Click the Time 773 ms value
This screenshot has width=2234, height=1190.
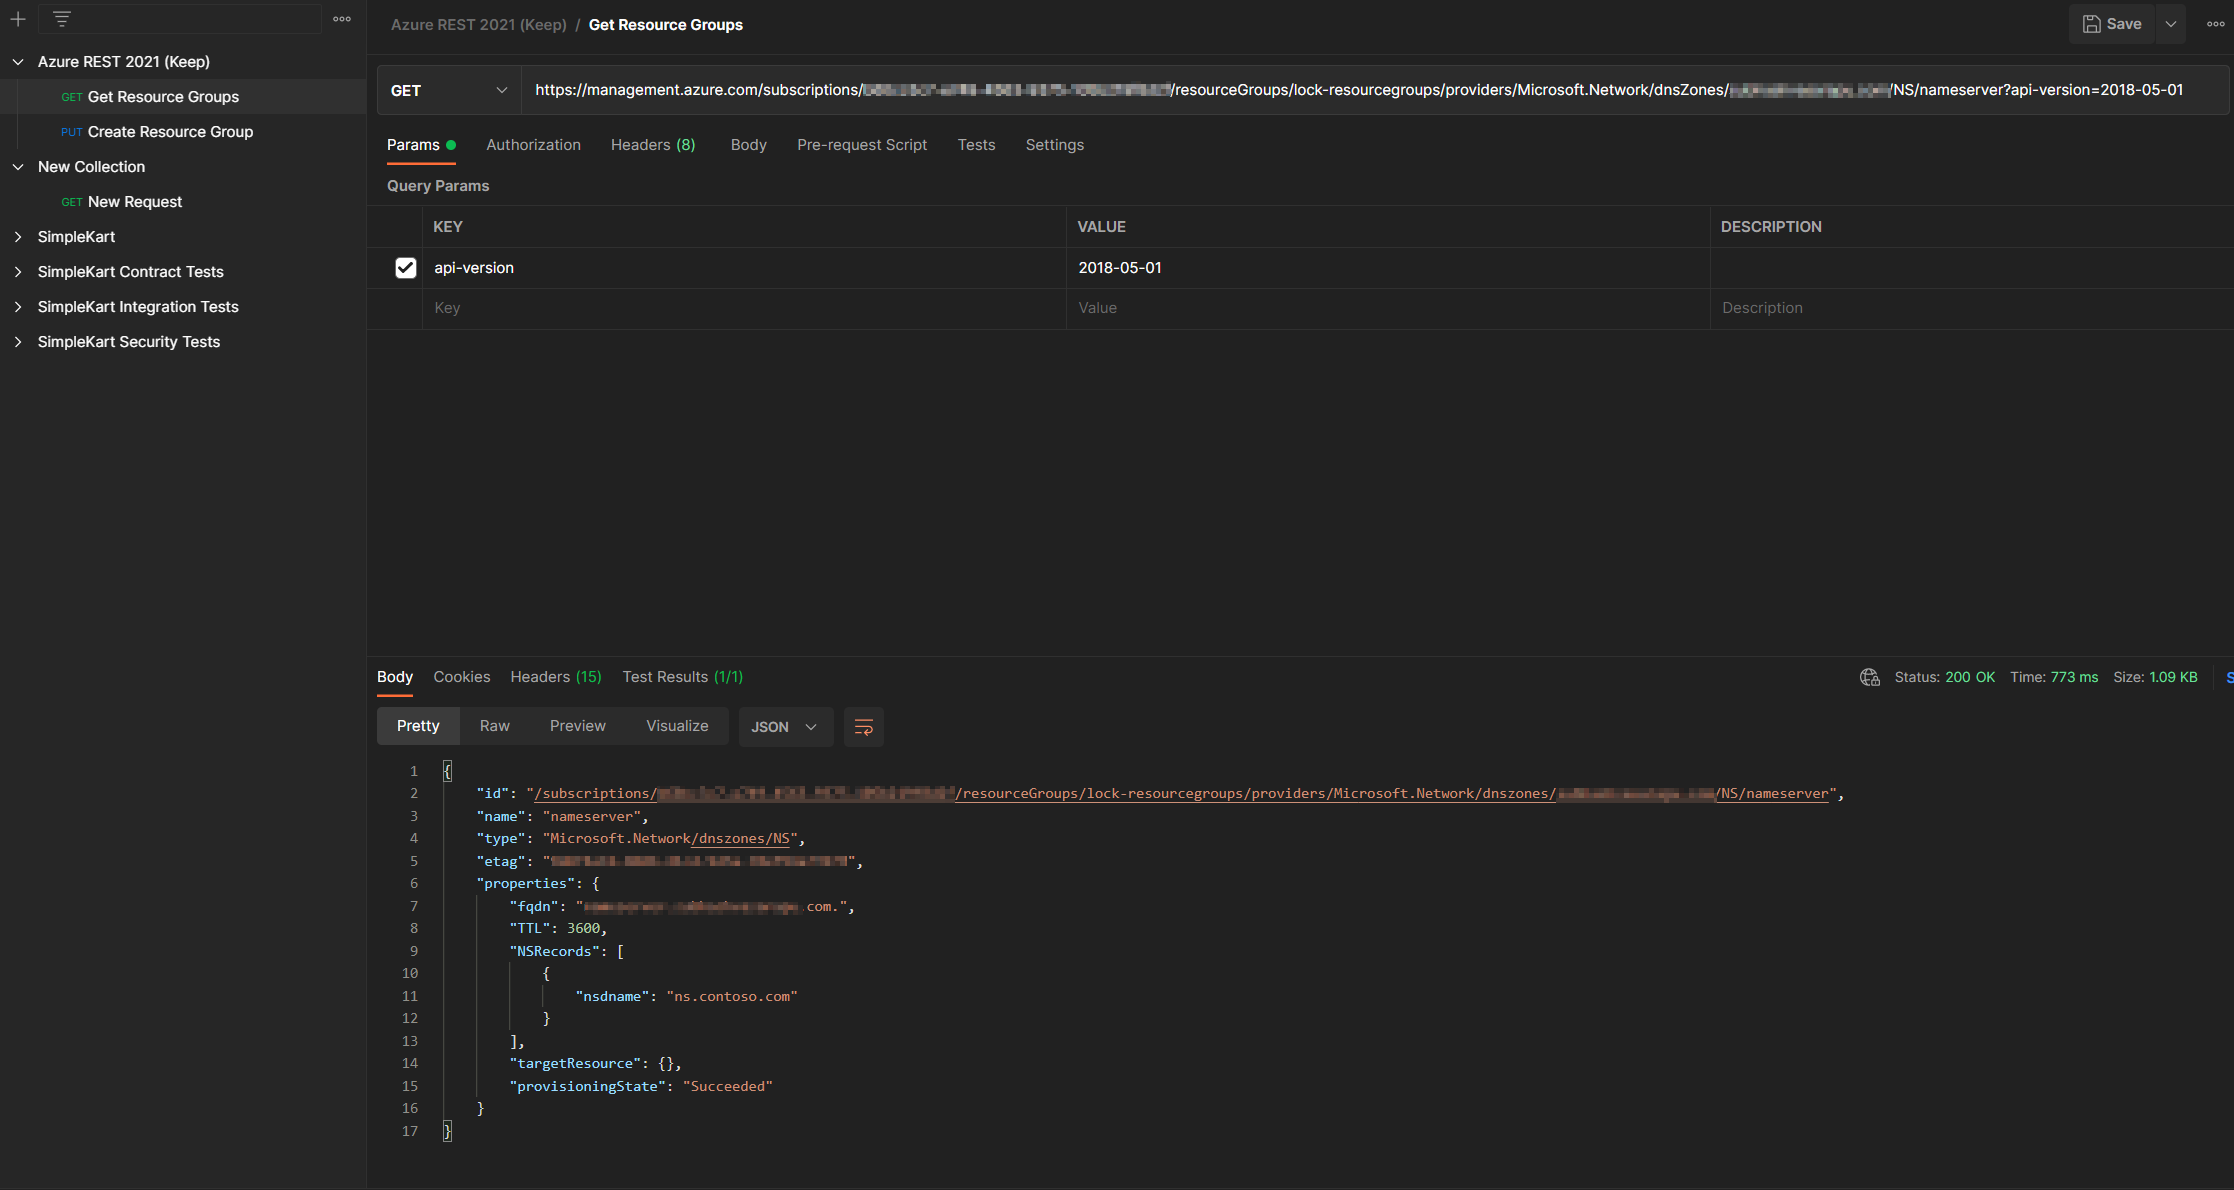tap(2074, 678)
